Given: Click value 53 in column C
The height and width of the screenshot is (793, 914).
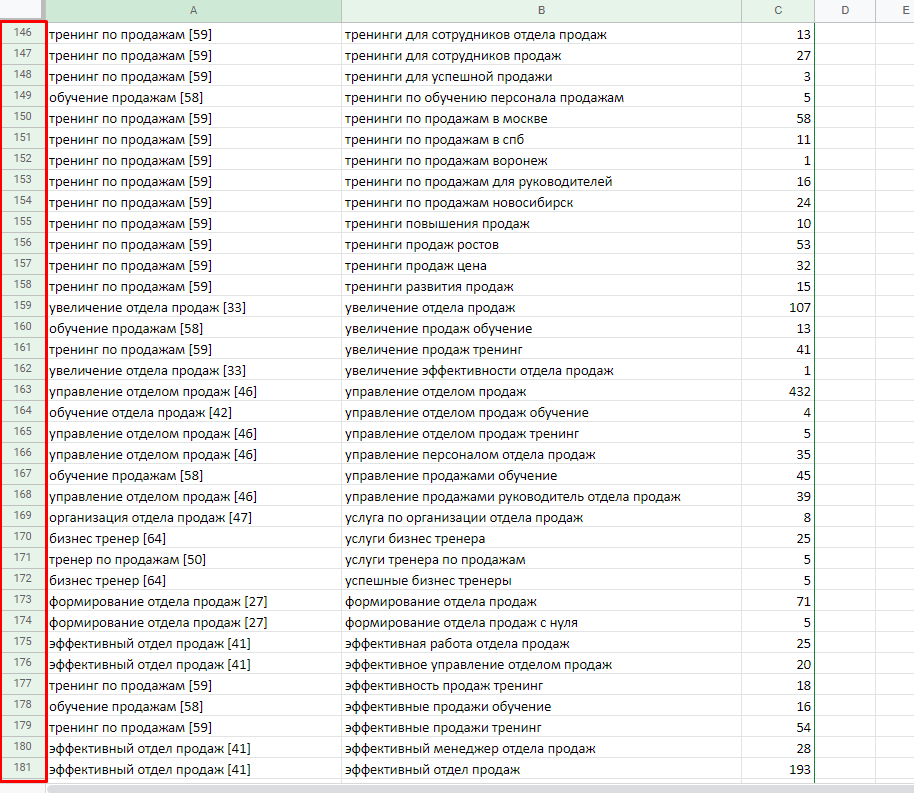Looking at the screenshot, I should click(803, 245).
